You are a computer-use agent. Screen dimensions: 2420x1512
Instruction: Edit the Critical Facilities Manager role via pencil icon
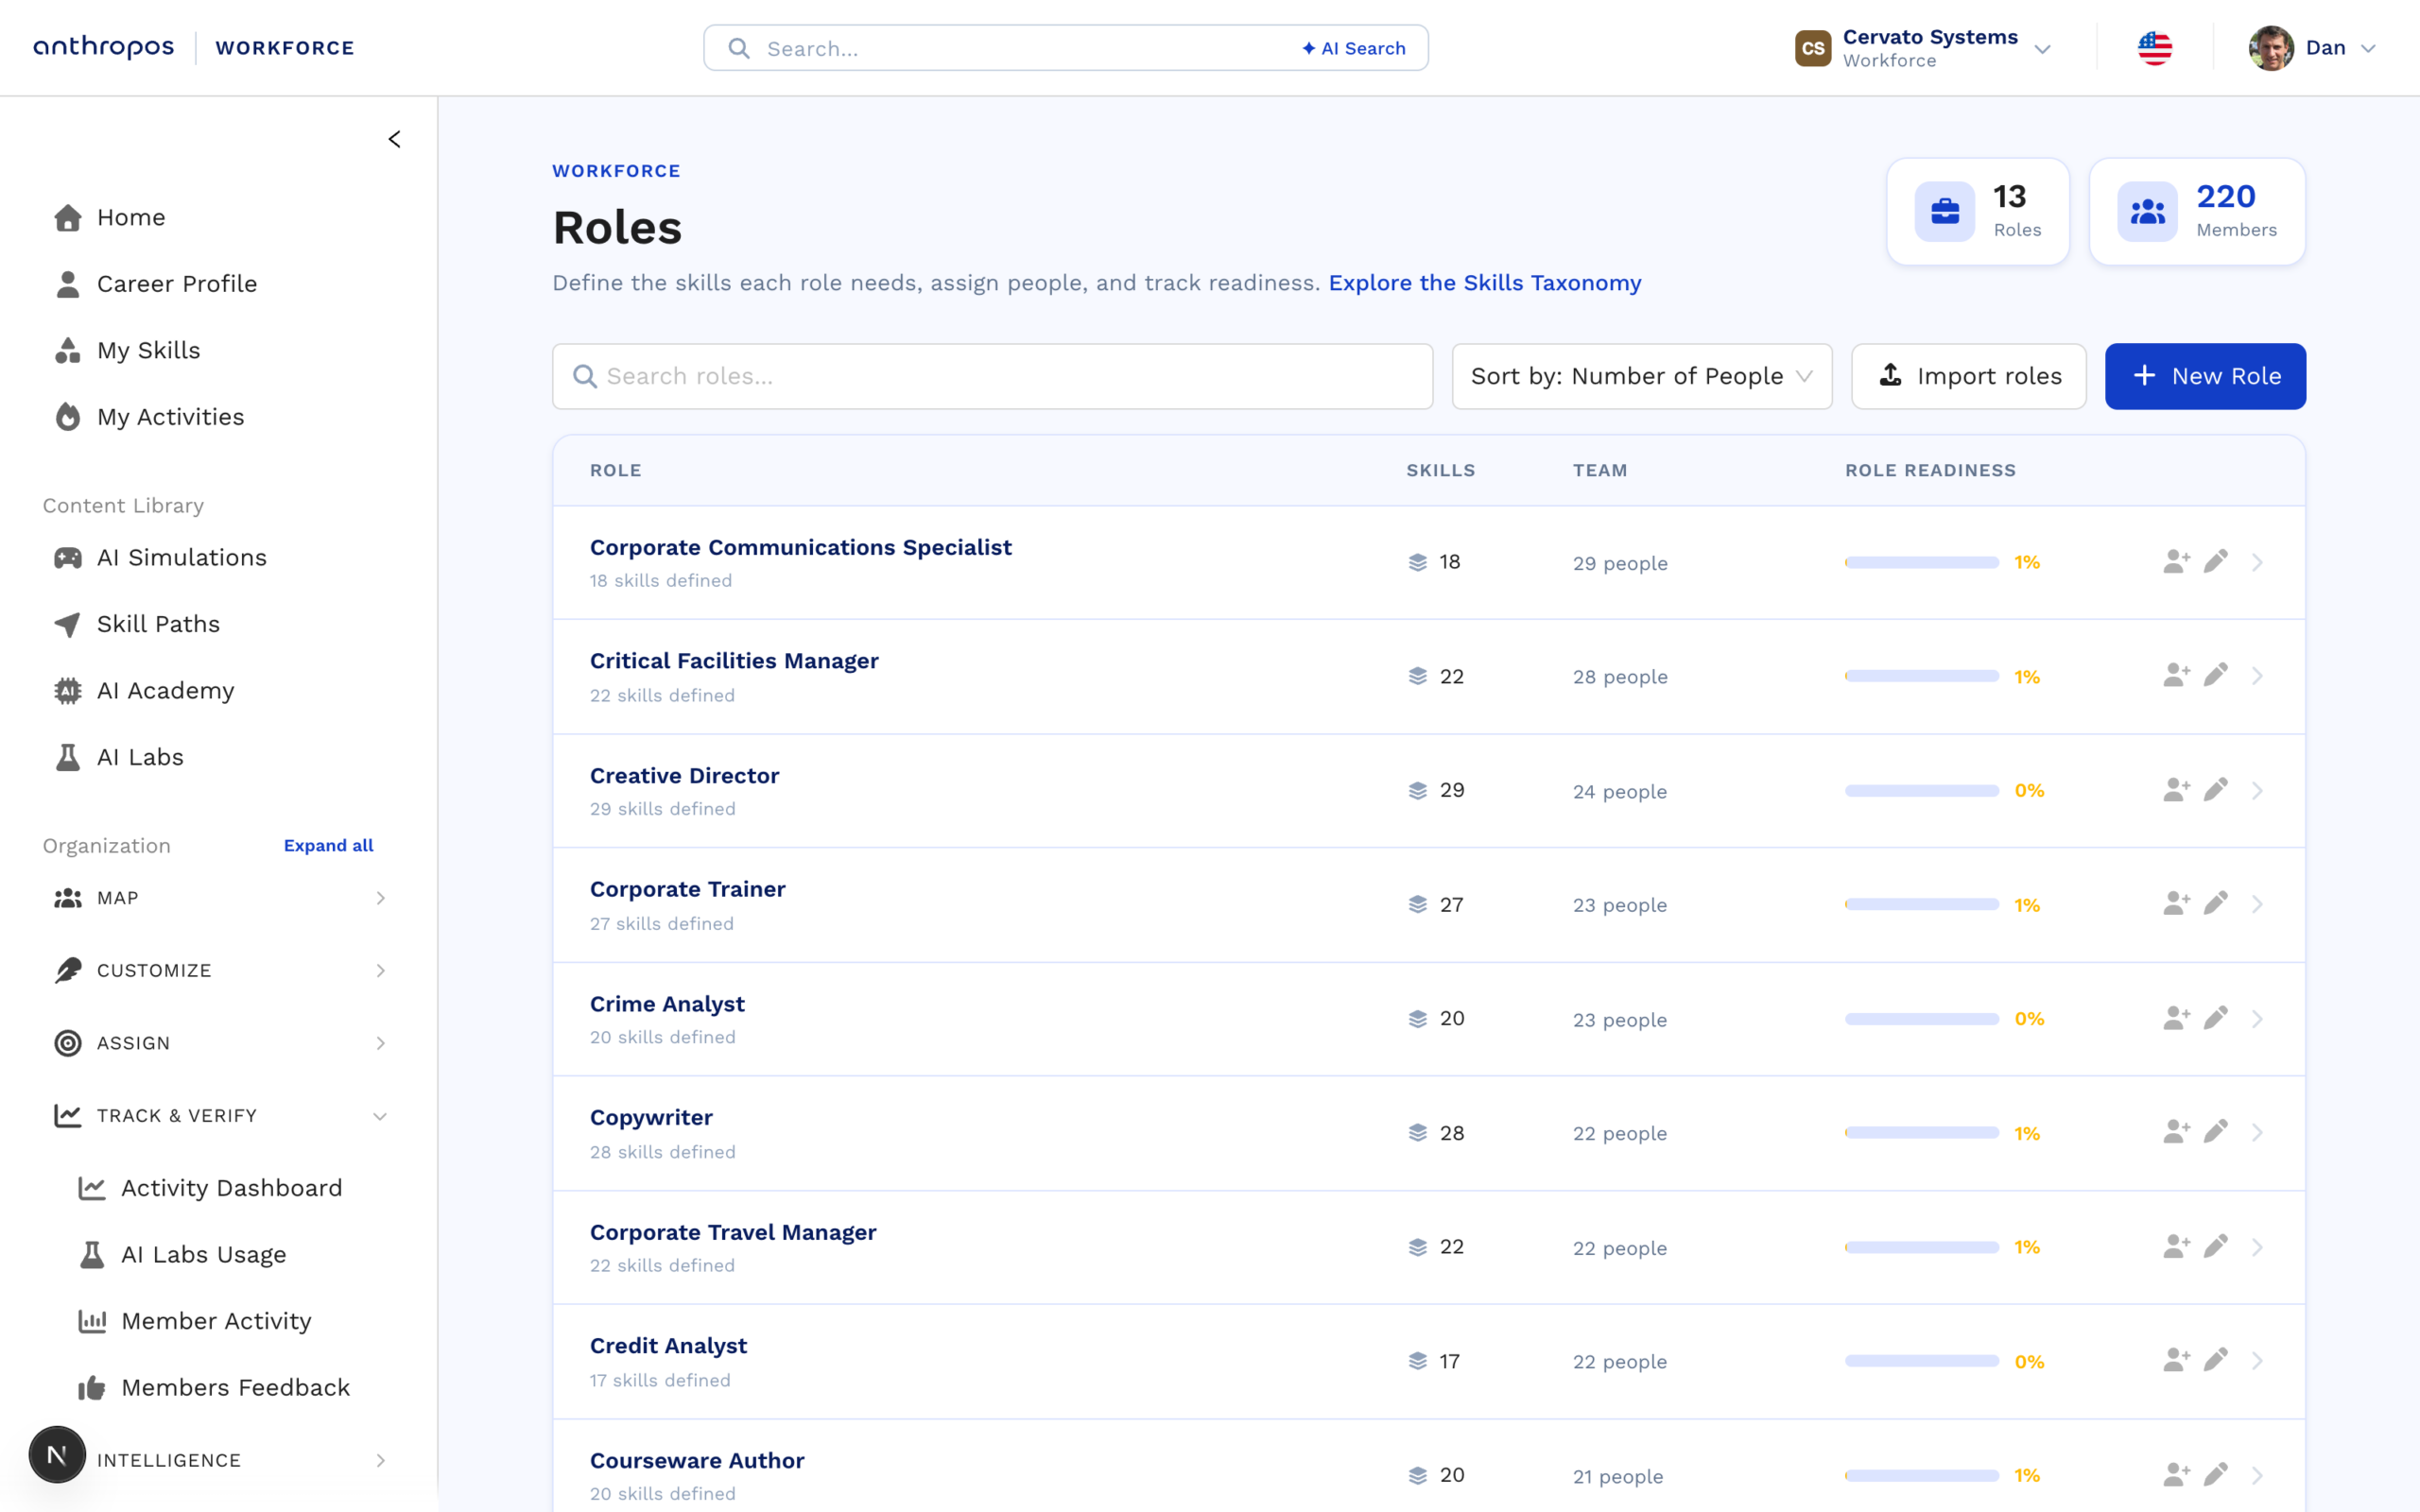click(2216, 676)
